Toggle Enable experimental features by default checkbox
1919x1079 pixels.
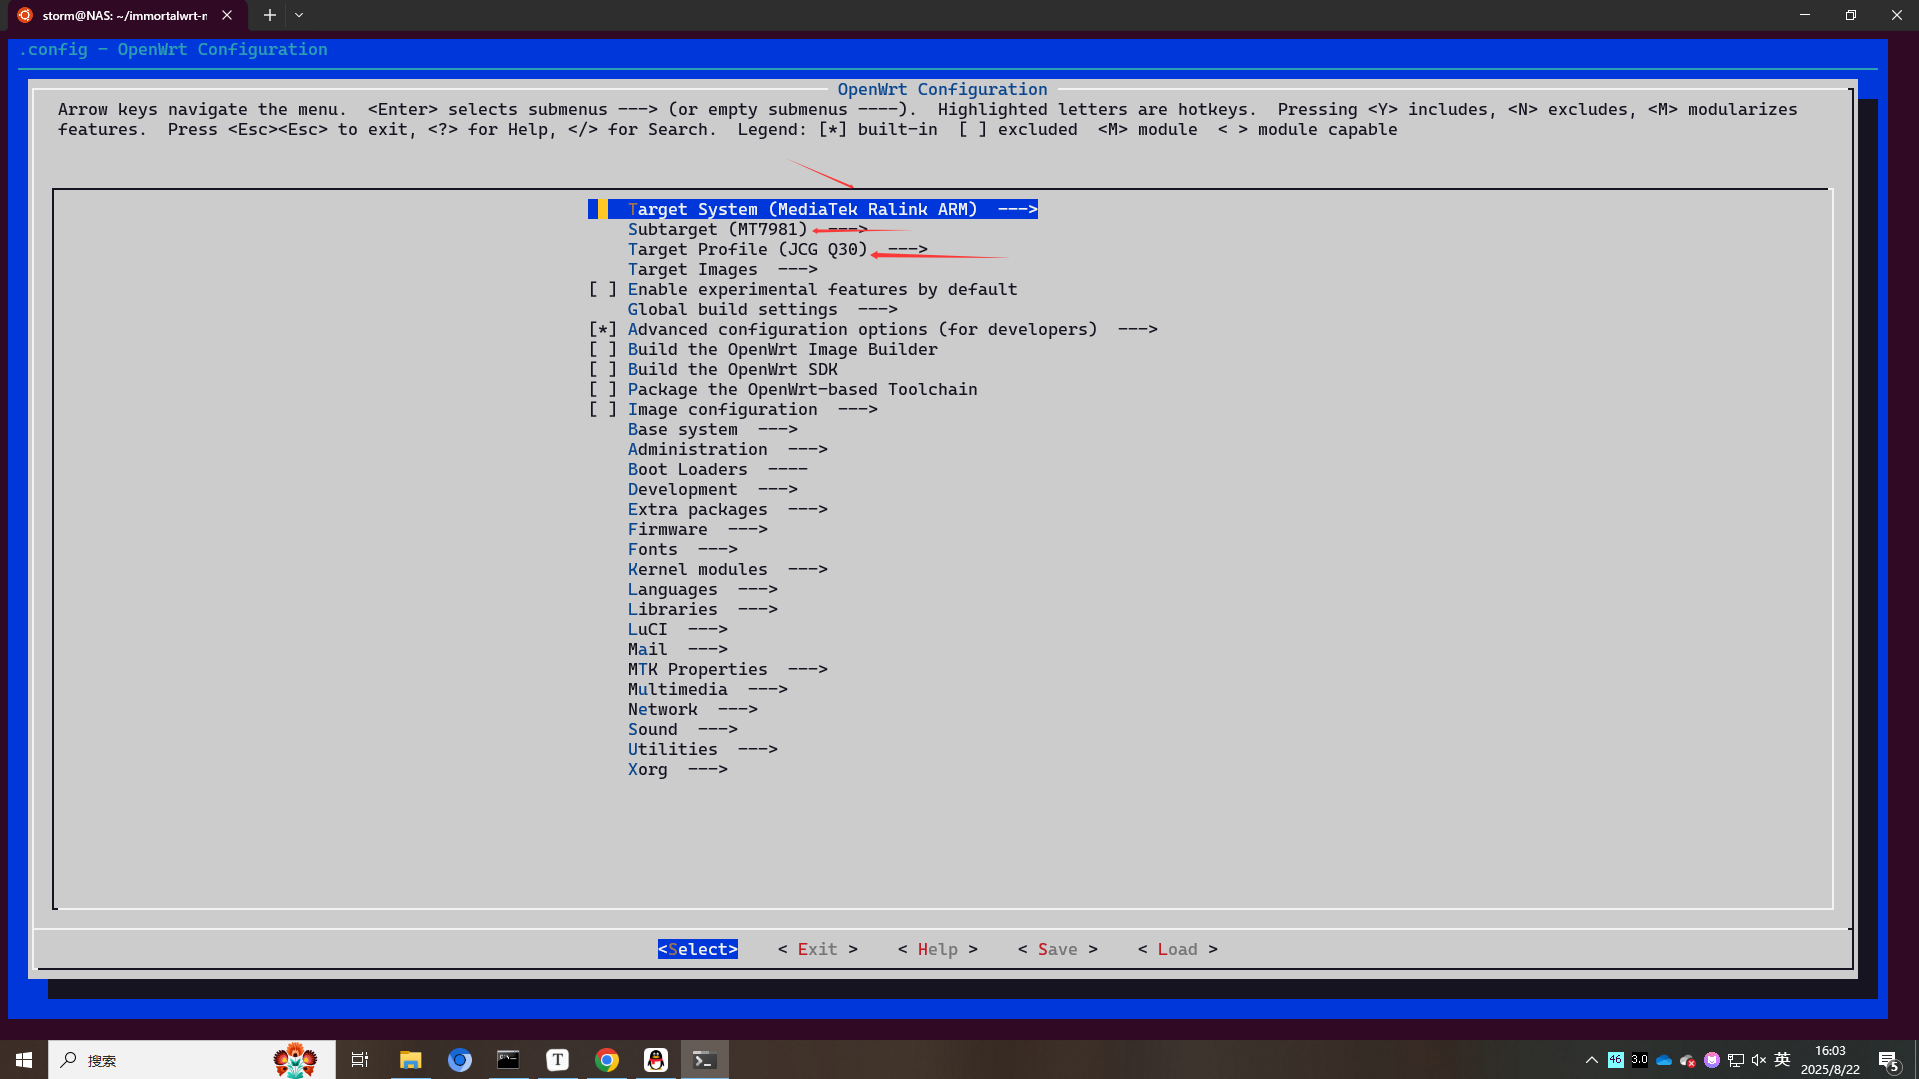coord(602,290)
